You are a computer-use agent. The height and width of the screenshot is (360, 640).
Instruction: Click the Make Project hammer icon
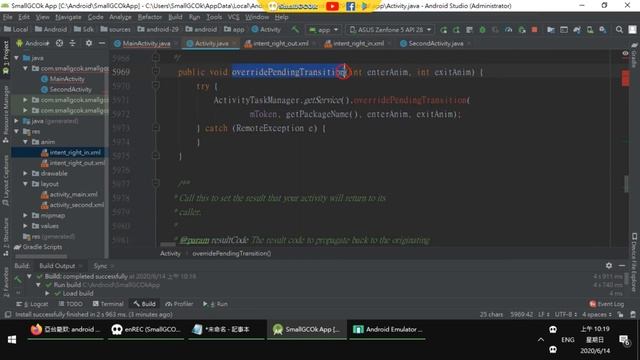point(295,29)
